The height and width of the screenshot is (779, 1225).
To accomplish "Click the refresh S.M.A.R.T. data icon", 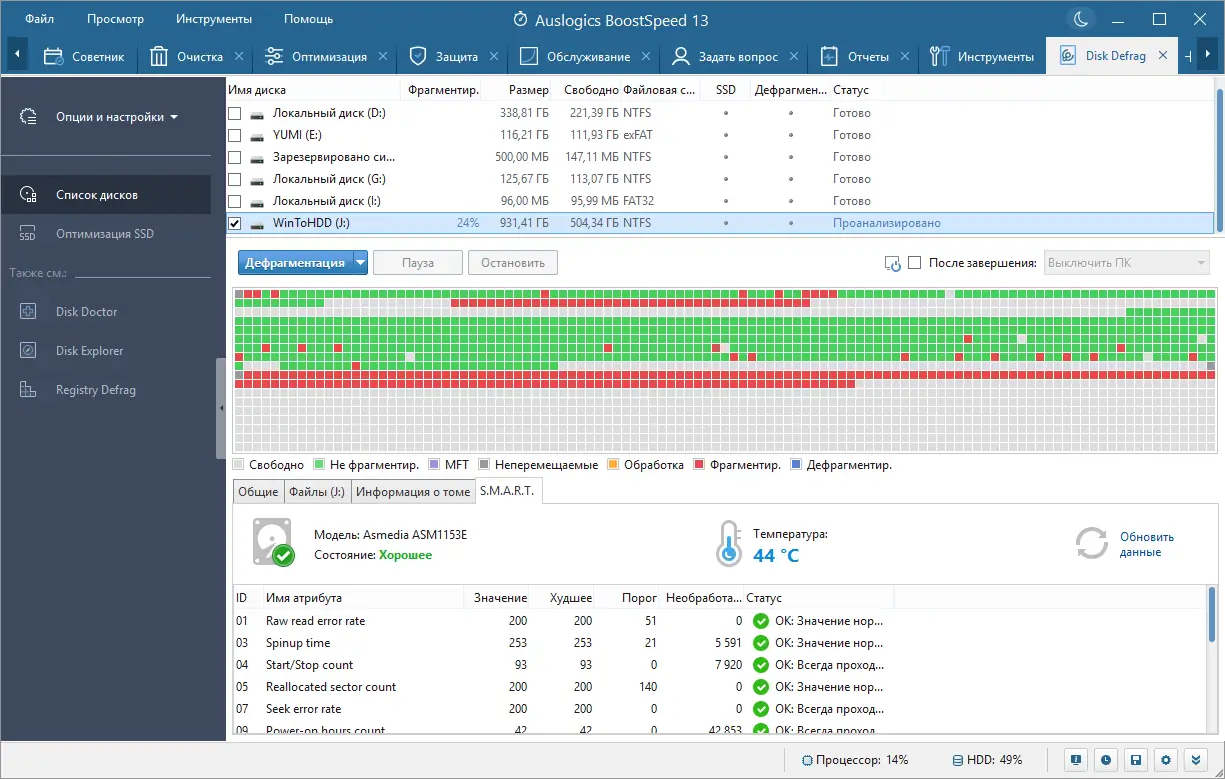I will point(1091,544).
